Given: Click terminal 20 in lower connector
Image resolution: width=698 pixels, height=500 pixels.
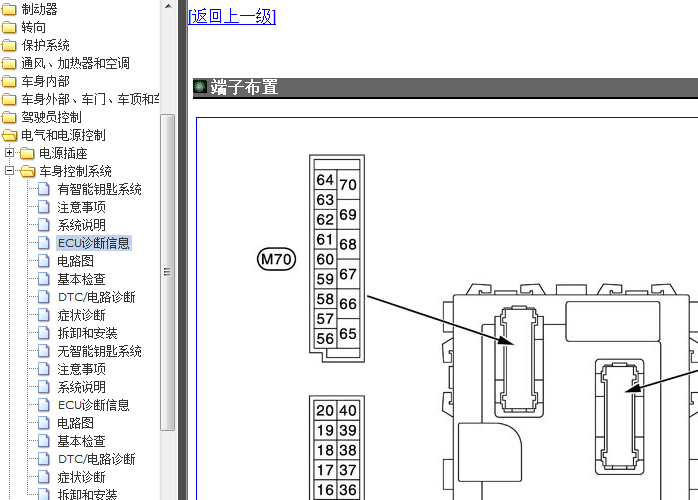Looking at the screenshot, I should pyautogui.click(x=325, y=410).
